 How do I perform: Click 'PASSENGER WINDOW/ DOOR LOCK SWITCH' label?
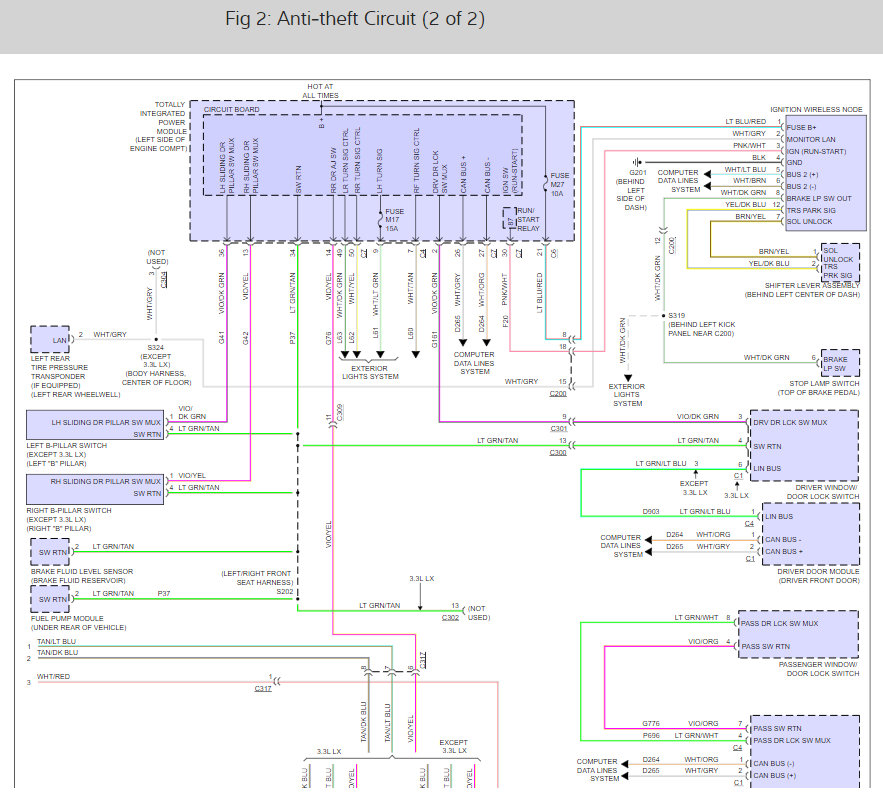[x=819, y=669]
